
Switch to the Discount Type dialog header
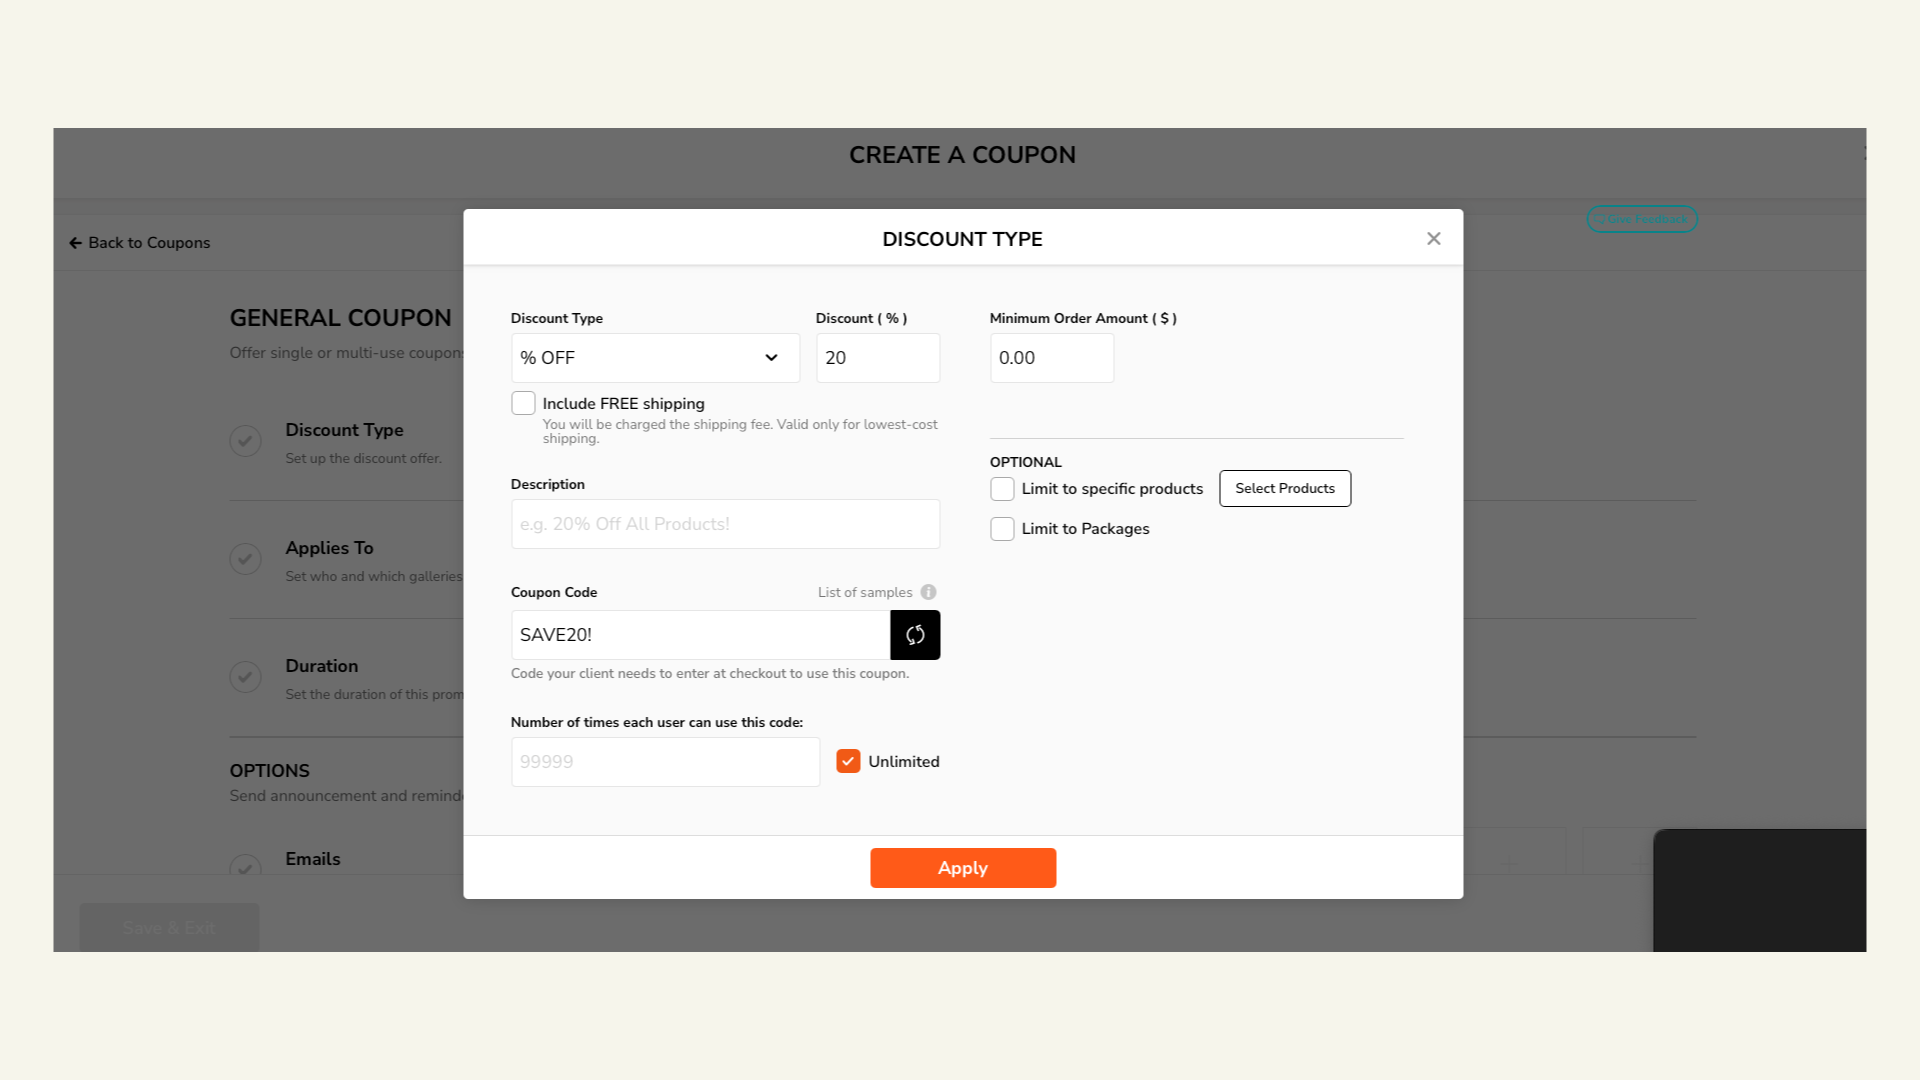pyautogui.click(x=962, y=239)
